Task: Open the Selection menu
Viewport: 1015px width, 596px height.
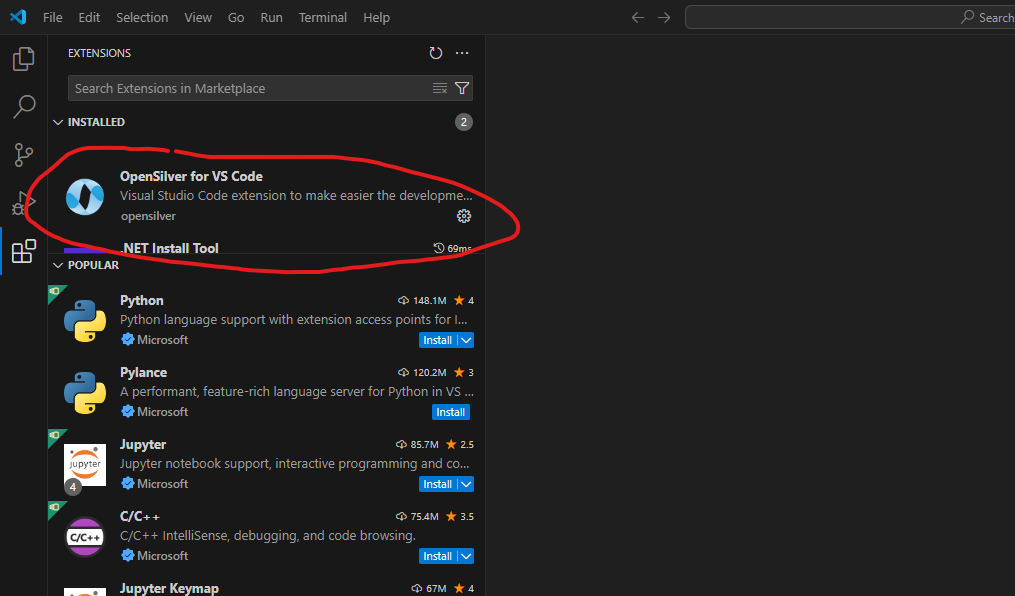Action: (x=142, y=17)
